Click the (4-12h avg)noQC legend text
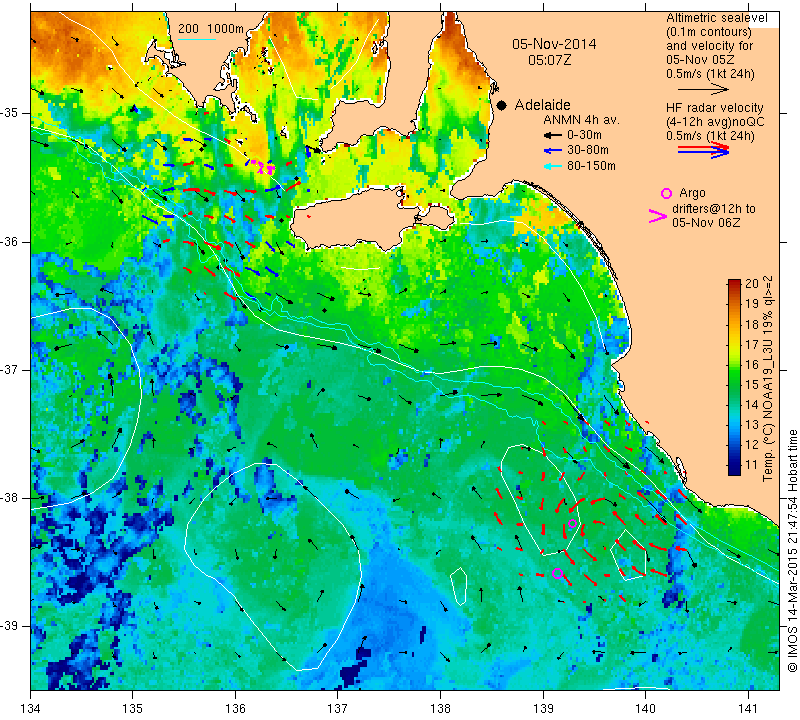Image resolution: width=800 pixels, height=720 pixels. (x=715, y=122)
